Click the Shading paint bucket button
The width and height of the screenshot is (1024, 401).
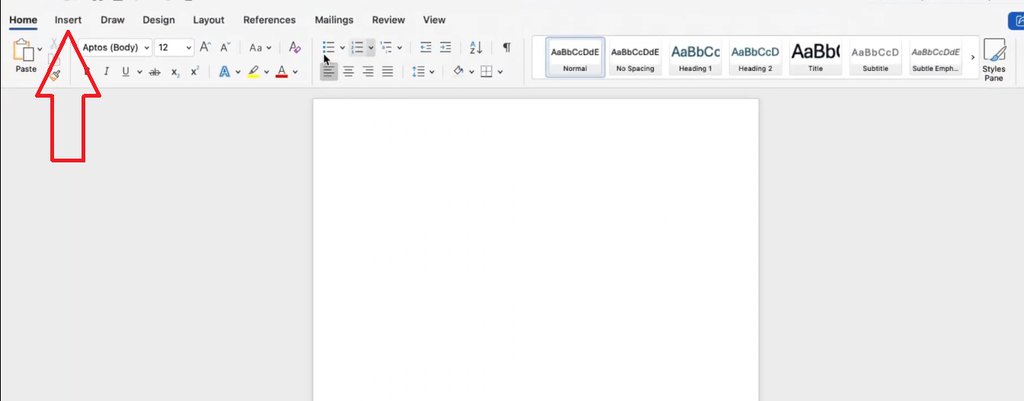[x=458, y=71]
